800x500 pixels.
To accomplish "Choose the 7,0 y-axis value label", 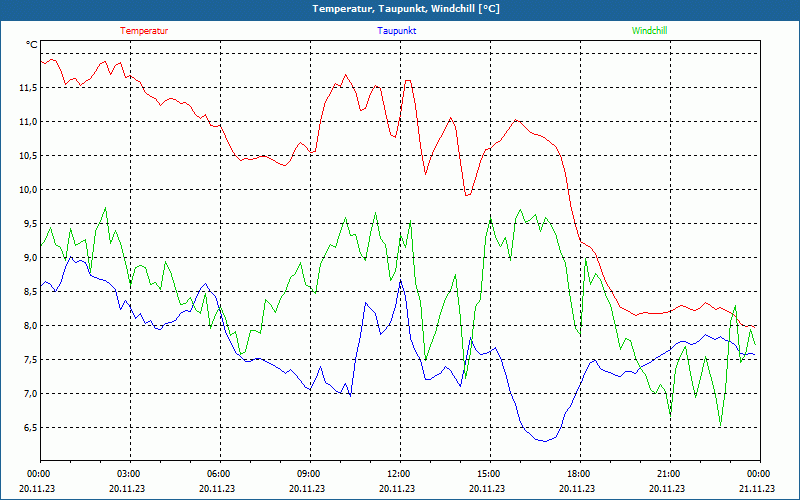I will click(x=29, y=394).
